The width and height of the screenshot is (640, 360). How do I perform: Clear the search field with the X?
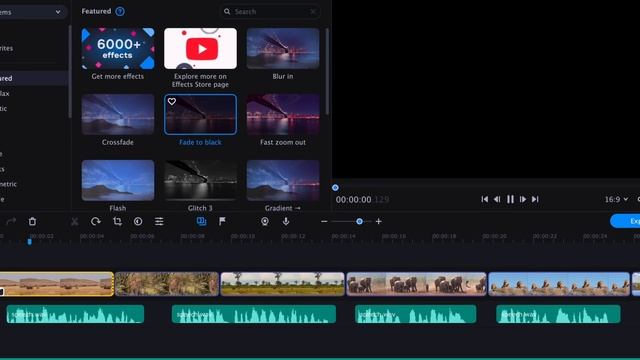click(313, 12)
